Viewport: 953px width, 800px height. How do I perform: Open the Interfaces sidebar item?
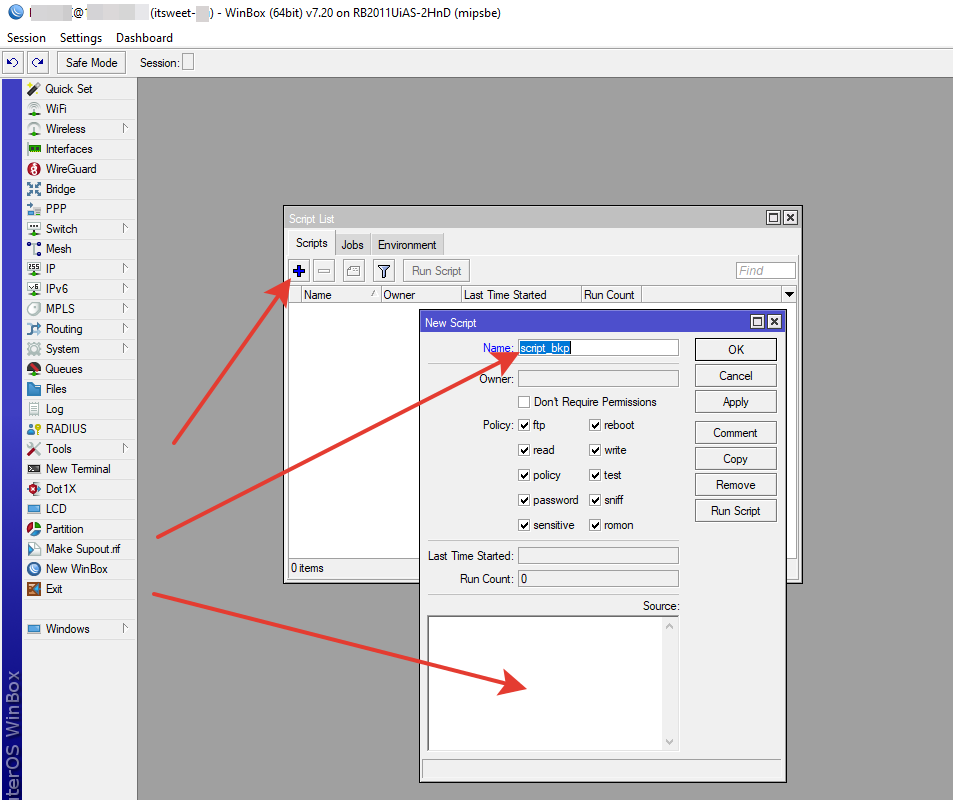tap(68, 149)
